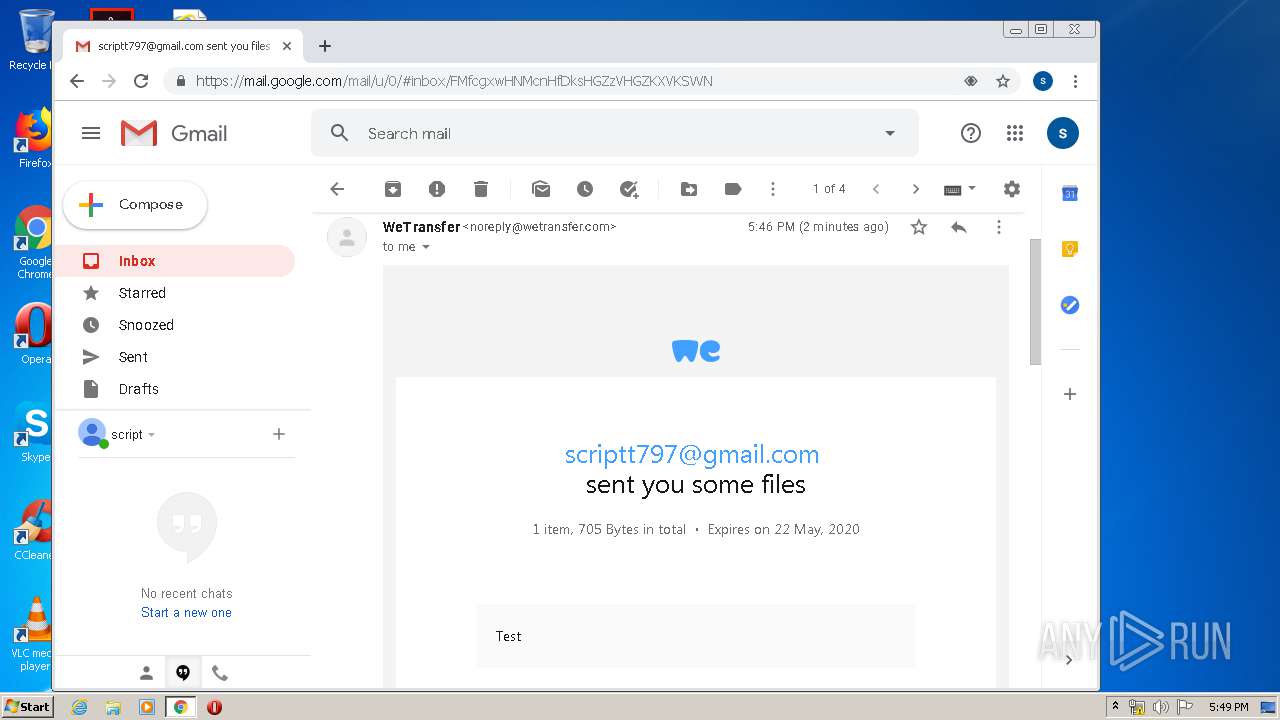
Task: Close the Gmail browser tab
Action: (x=287, y=46)
